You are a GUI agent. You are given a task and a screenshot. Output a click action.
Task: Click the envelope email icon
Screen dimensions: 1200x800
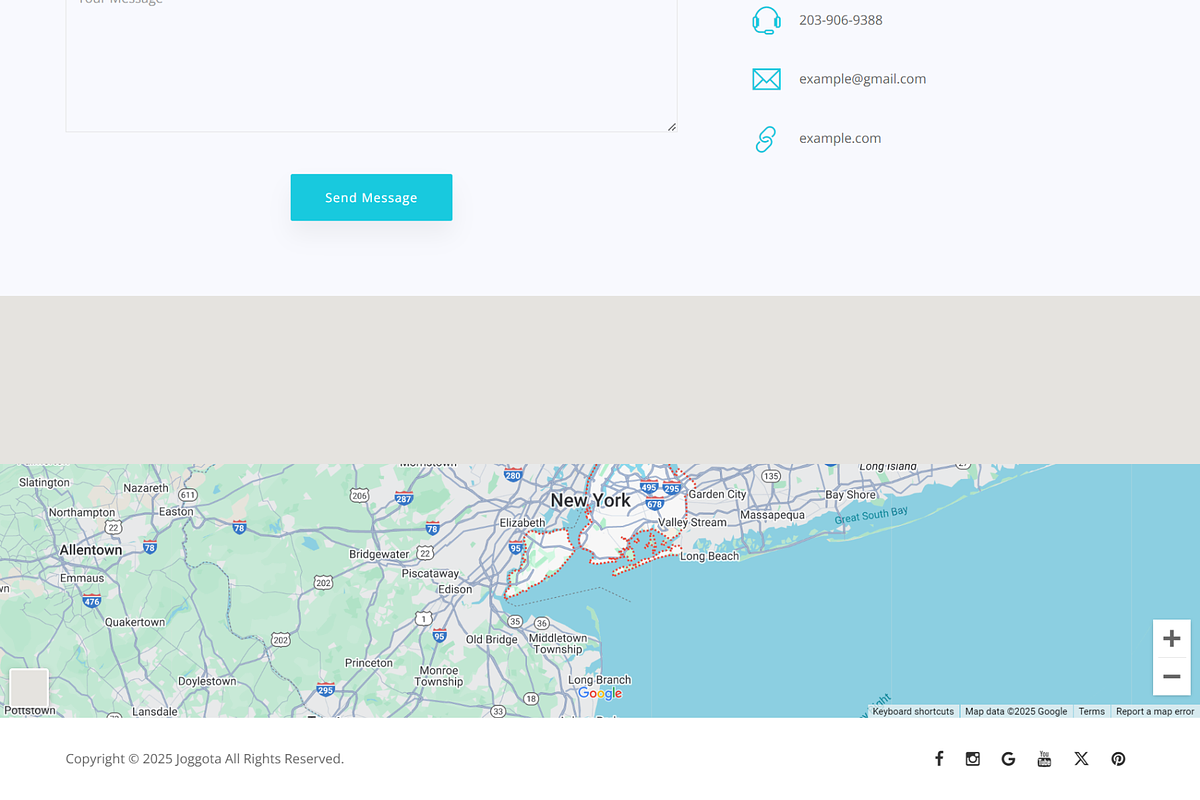point(766,79)
